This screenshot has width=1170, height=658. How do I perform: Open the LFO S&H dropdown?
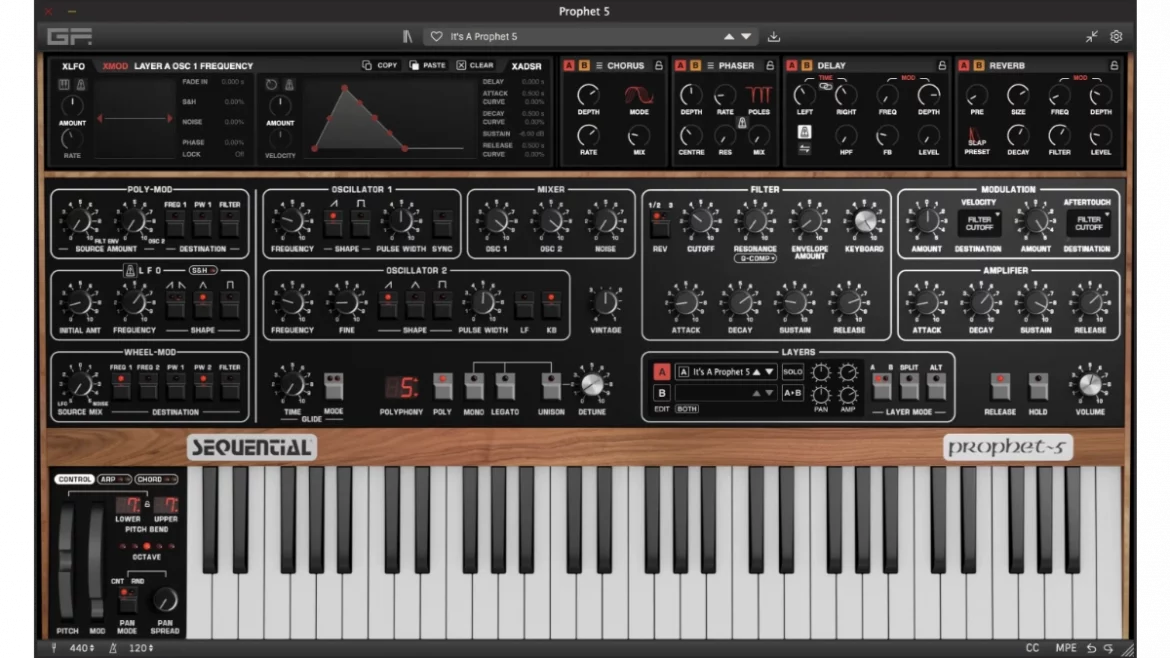pos(202,270)
